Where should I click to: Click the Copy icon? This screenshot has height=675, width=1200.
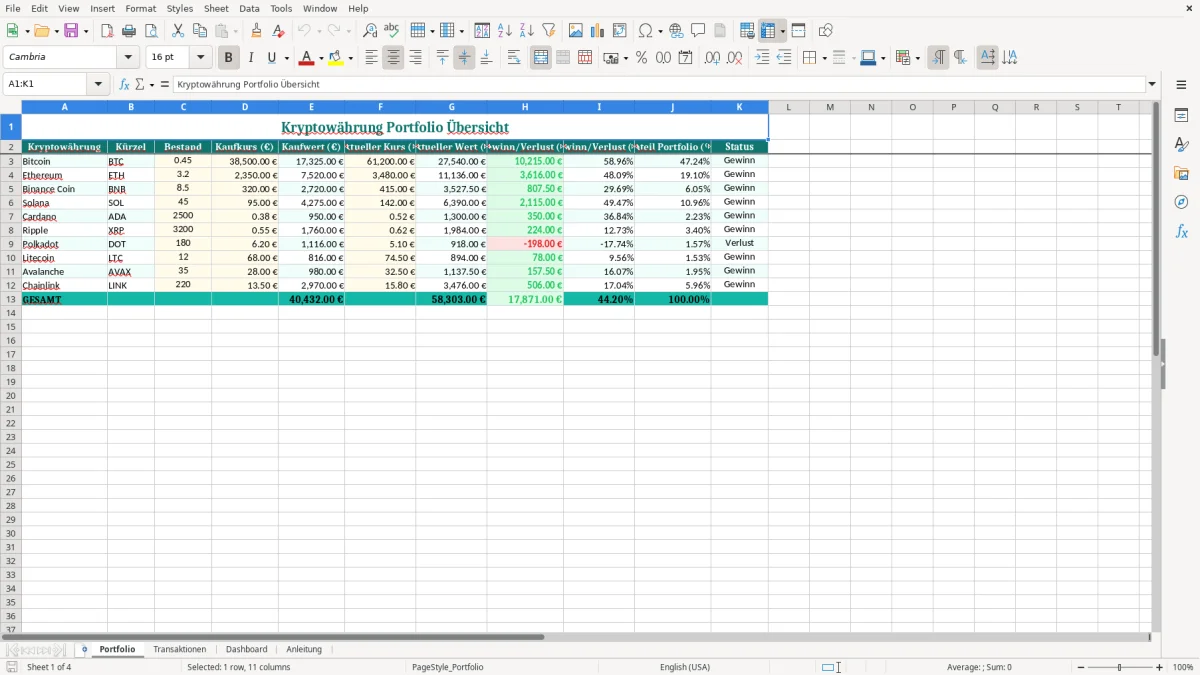tap(200, 31)
